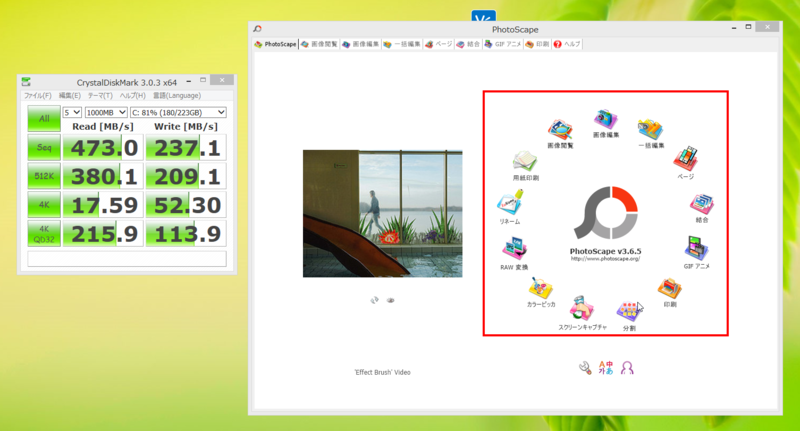Open the wrench settings icon below the circle

click(585, 368)
